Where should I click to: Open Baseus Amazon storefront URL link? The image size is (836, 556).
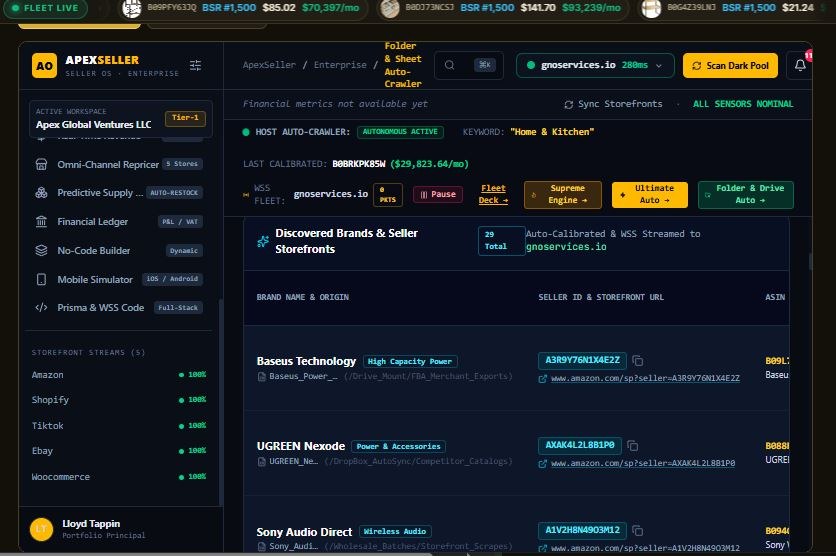click(x=645, y=378)
